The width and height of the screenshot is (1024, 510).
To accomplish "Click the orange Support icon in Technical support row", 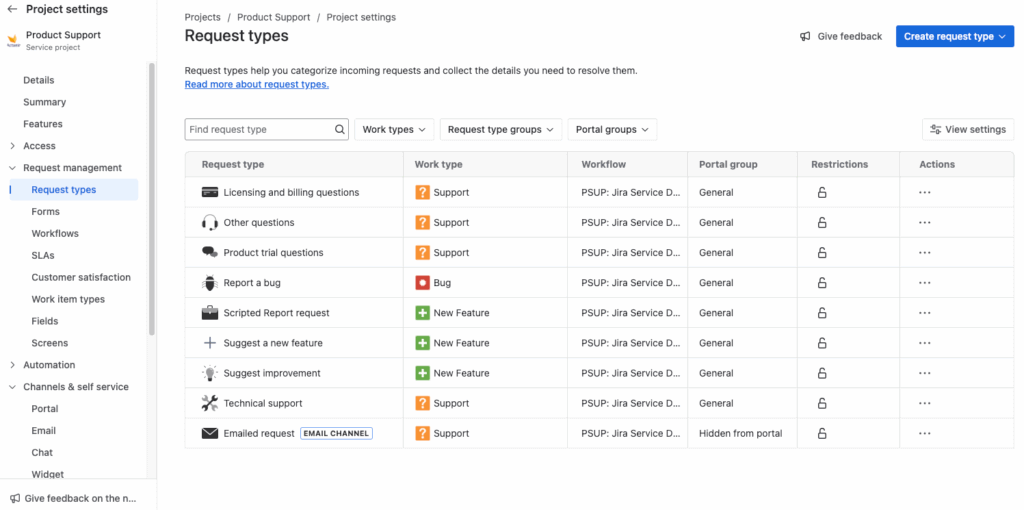I will (x=423, y=404).
